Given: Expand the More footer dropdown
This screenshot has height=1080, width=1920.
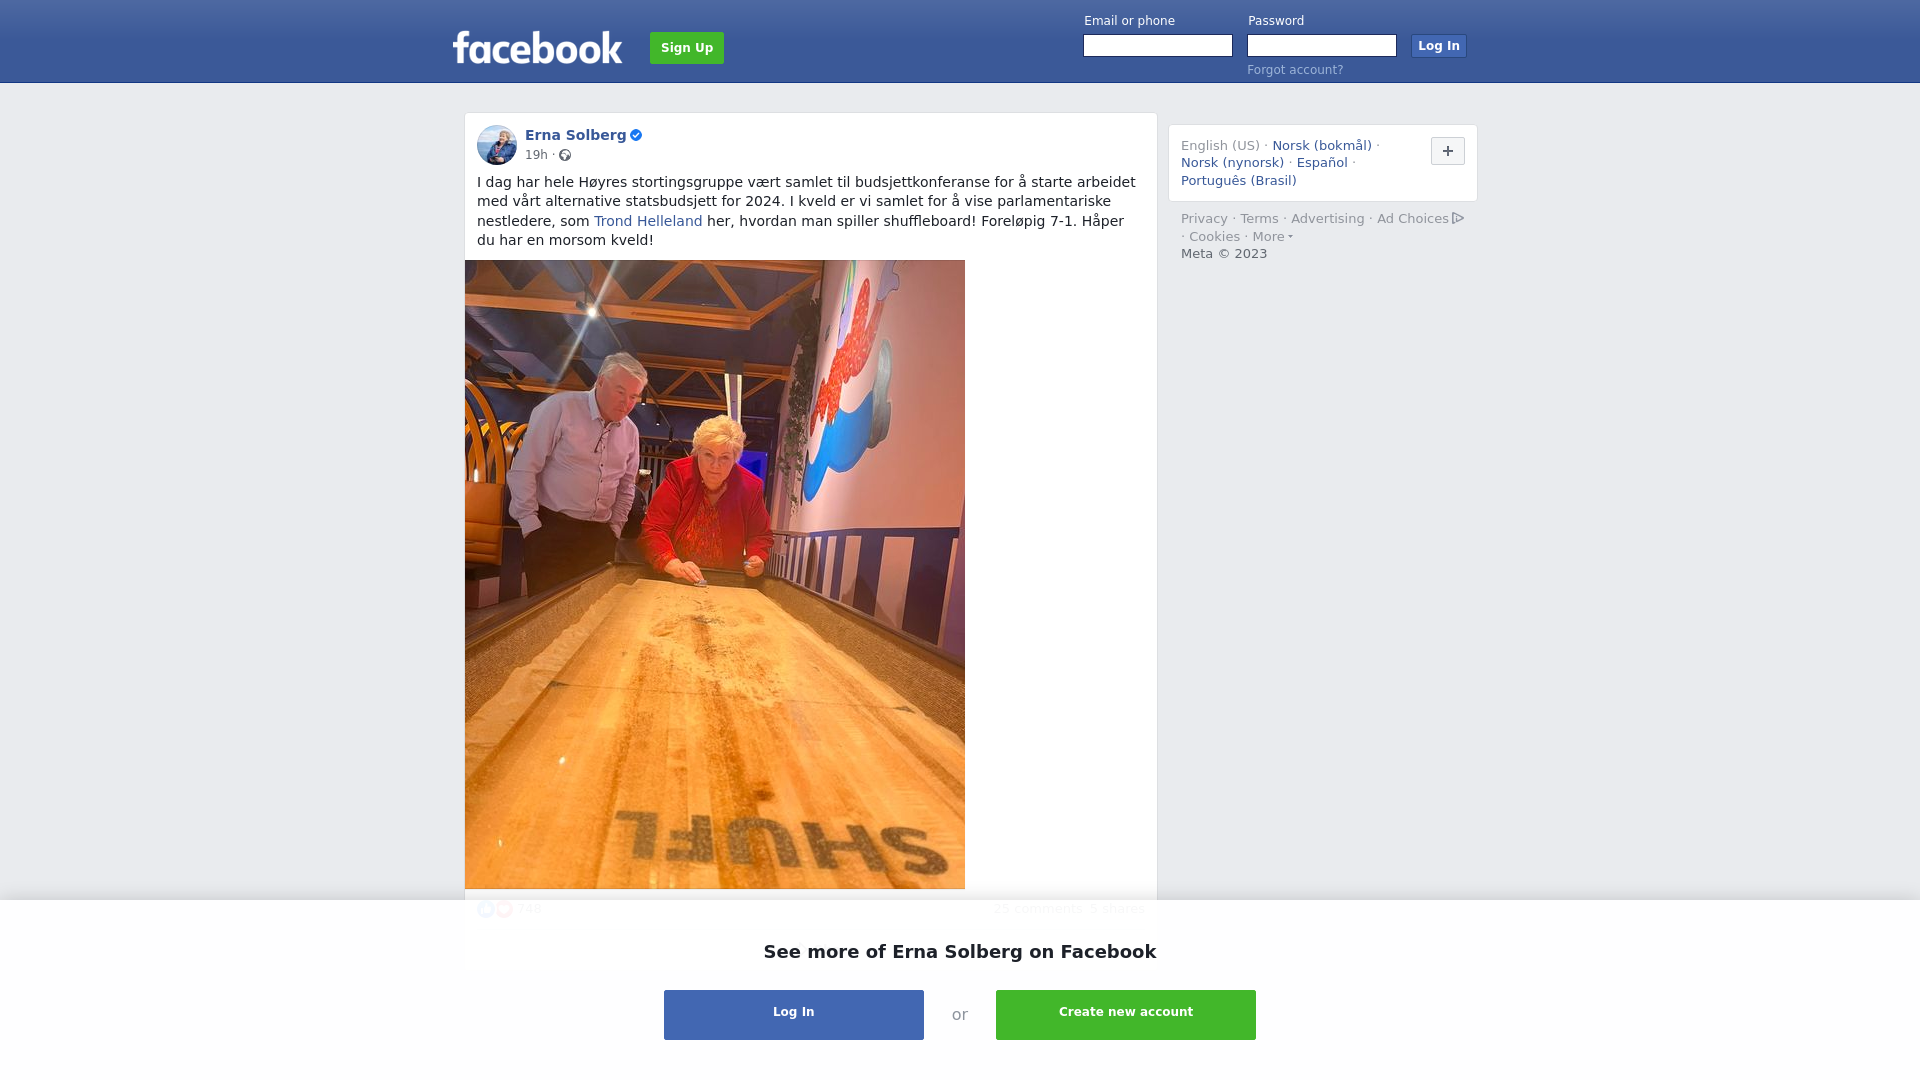Looking at the screenshot, I should pos(1272,237).
